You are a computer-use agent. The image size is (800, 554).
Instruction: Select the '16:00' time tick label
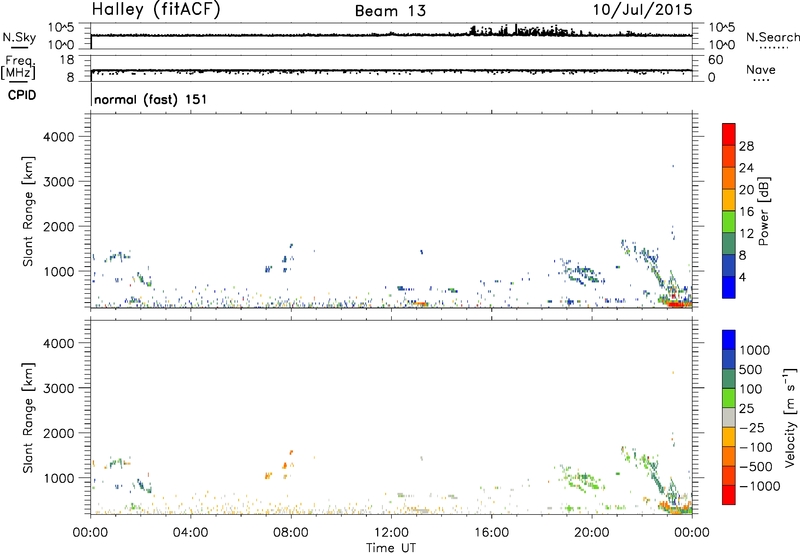(x=491, y=533)
